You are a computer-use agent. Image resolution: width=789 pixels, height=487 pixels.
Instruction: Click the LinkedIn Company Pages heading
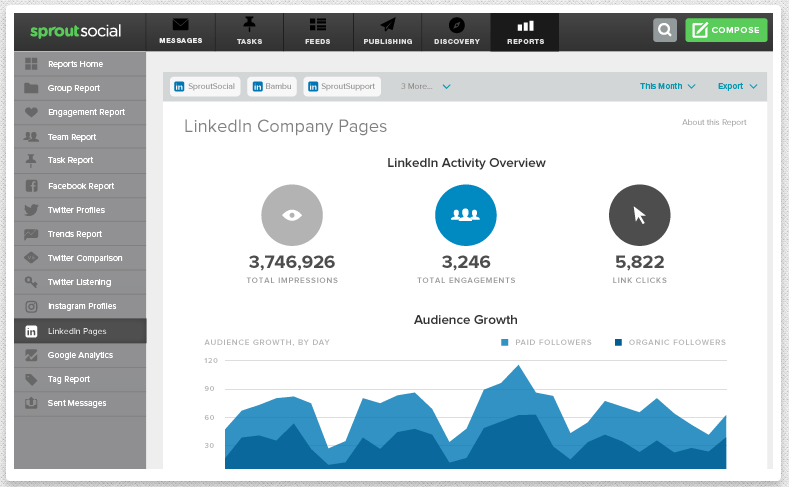pos(285,126)
